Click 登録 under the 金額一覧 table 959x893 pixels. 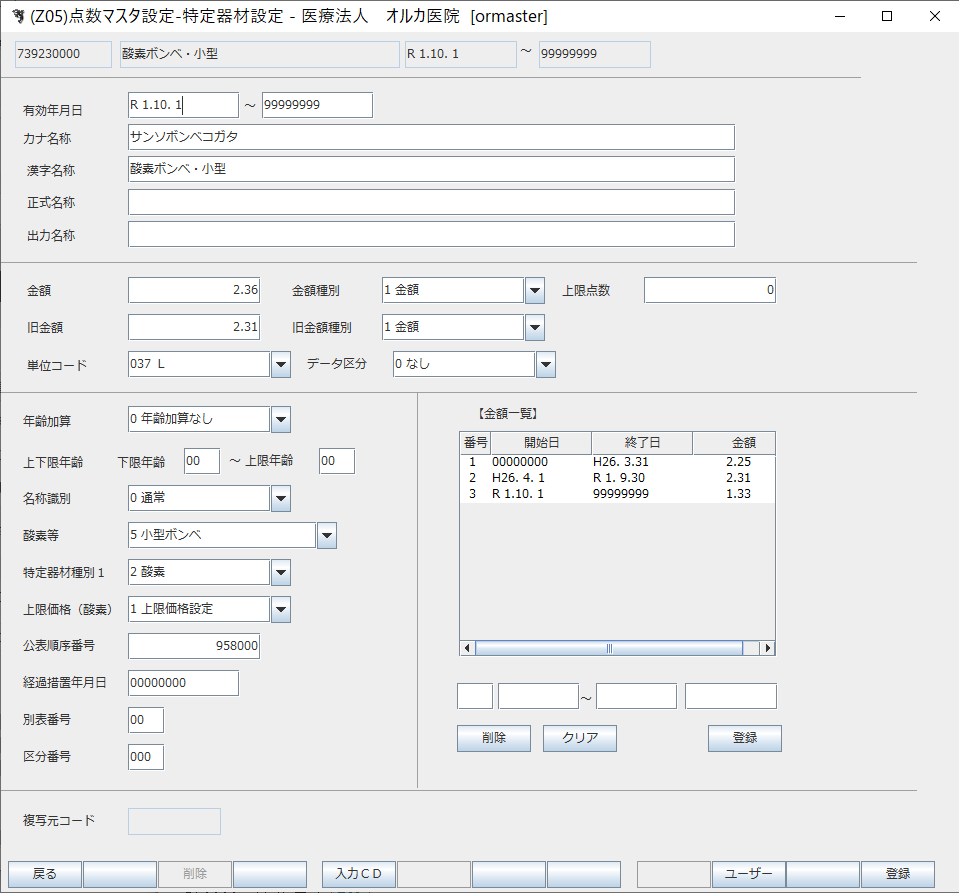coord(745,738)
